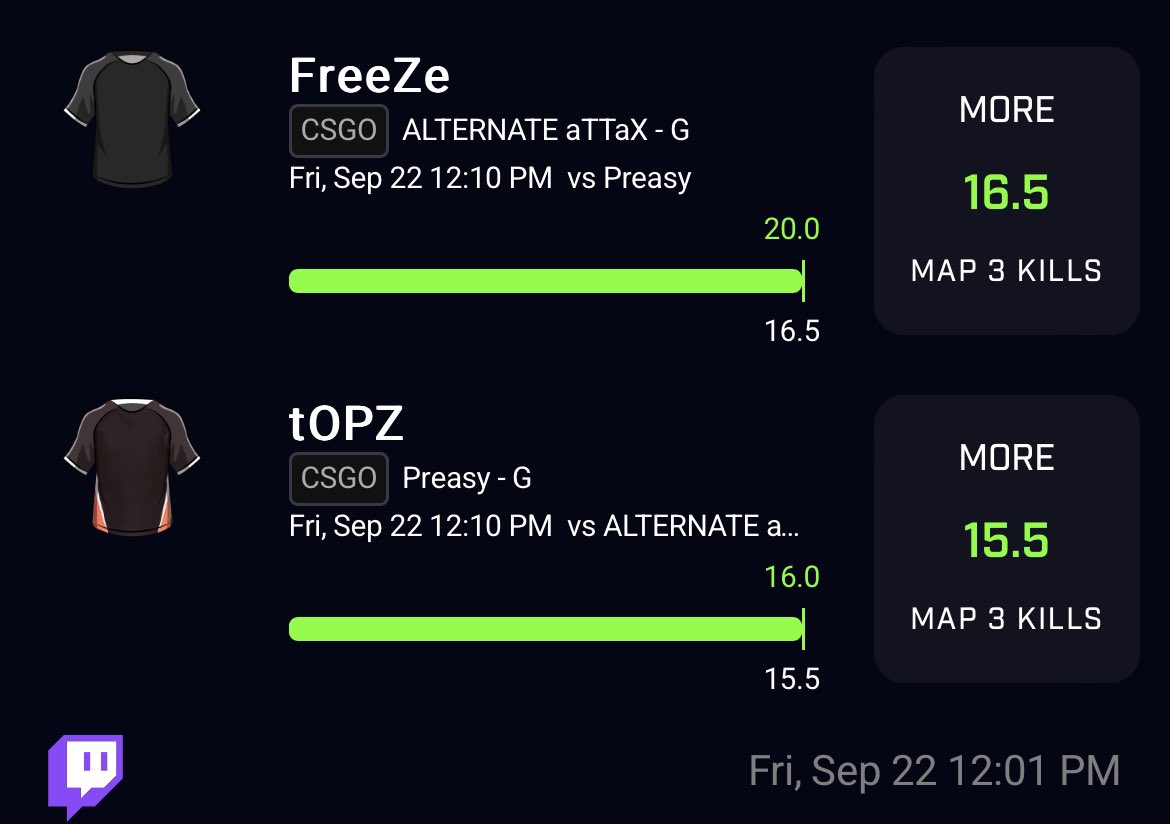
Task: Click the 16.5 line below FreeZe's bar
Action: 792,331
